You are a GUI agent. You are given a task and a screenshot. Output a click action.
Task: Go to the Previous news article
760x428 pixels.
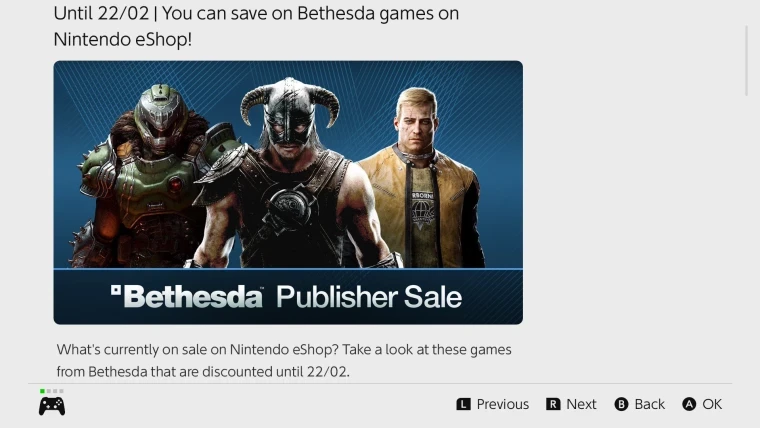tap(503, 404)
